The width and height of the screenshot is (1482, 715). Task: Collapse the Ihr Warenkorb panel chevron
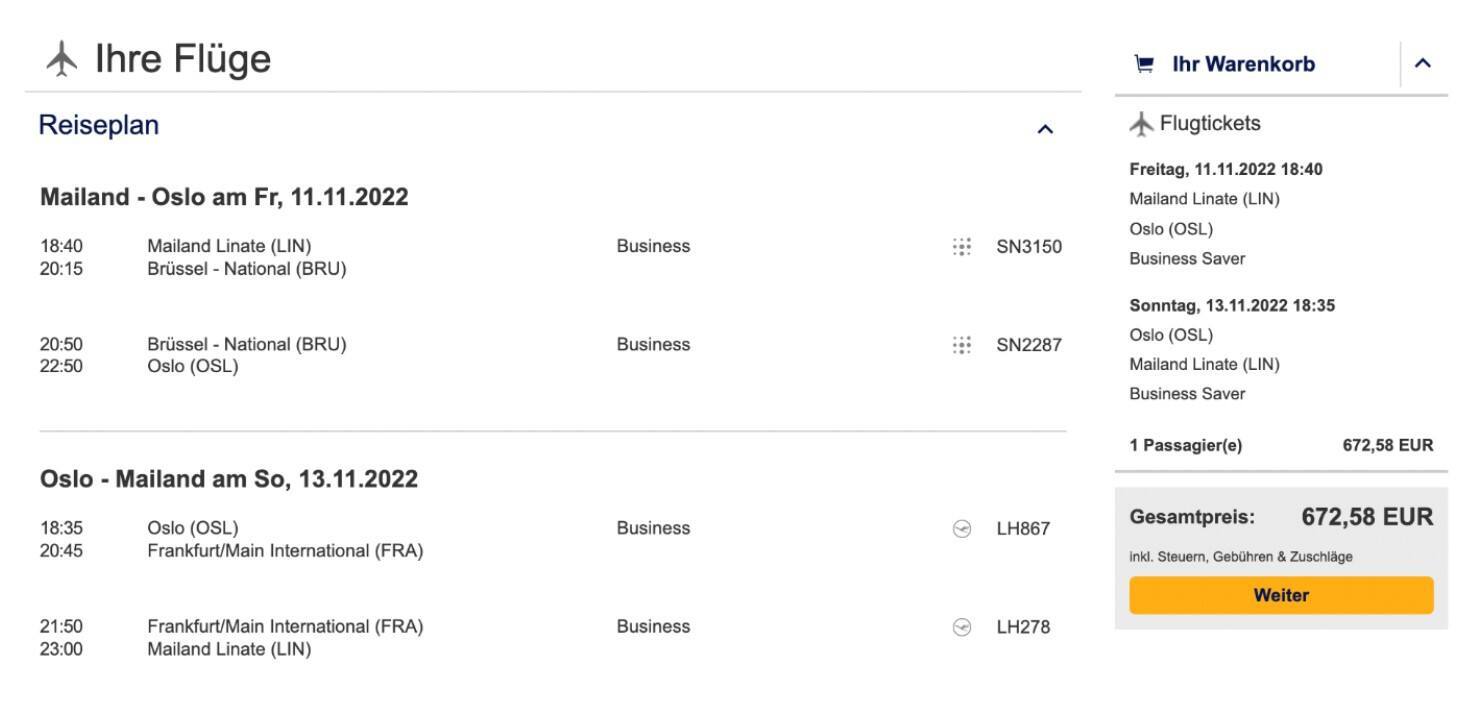click(x=1423, y=64)
